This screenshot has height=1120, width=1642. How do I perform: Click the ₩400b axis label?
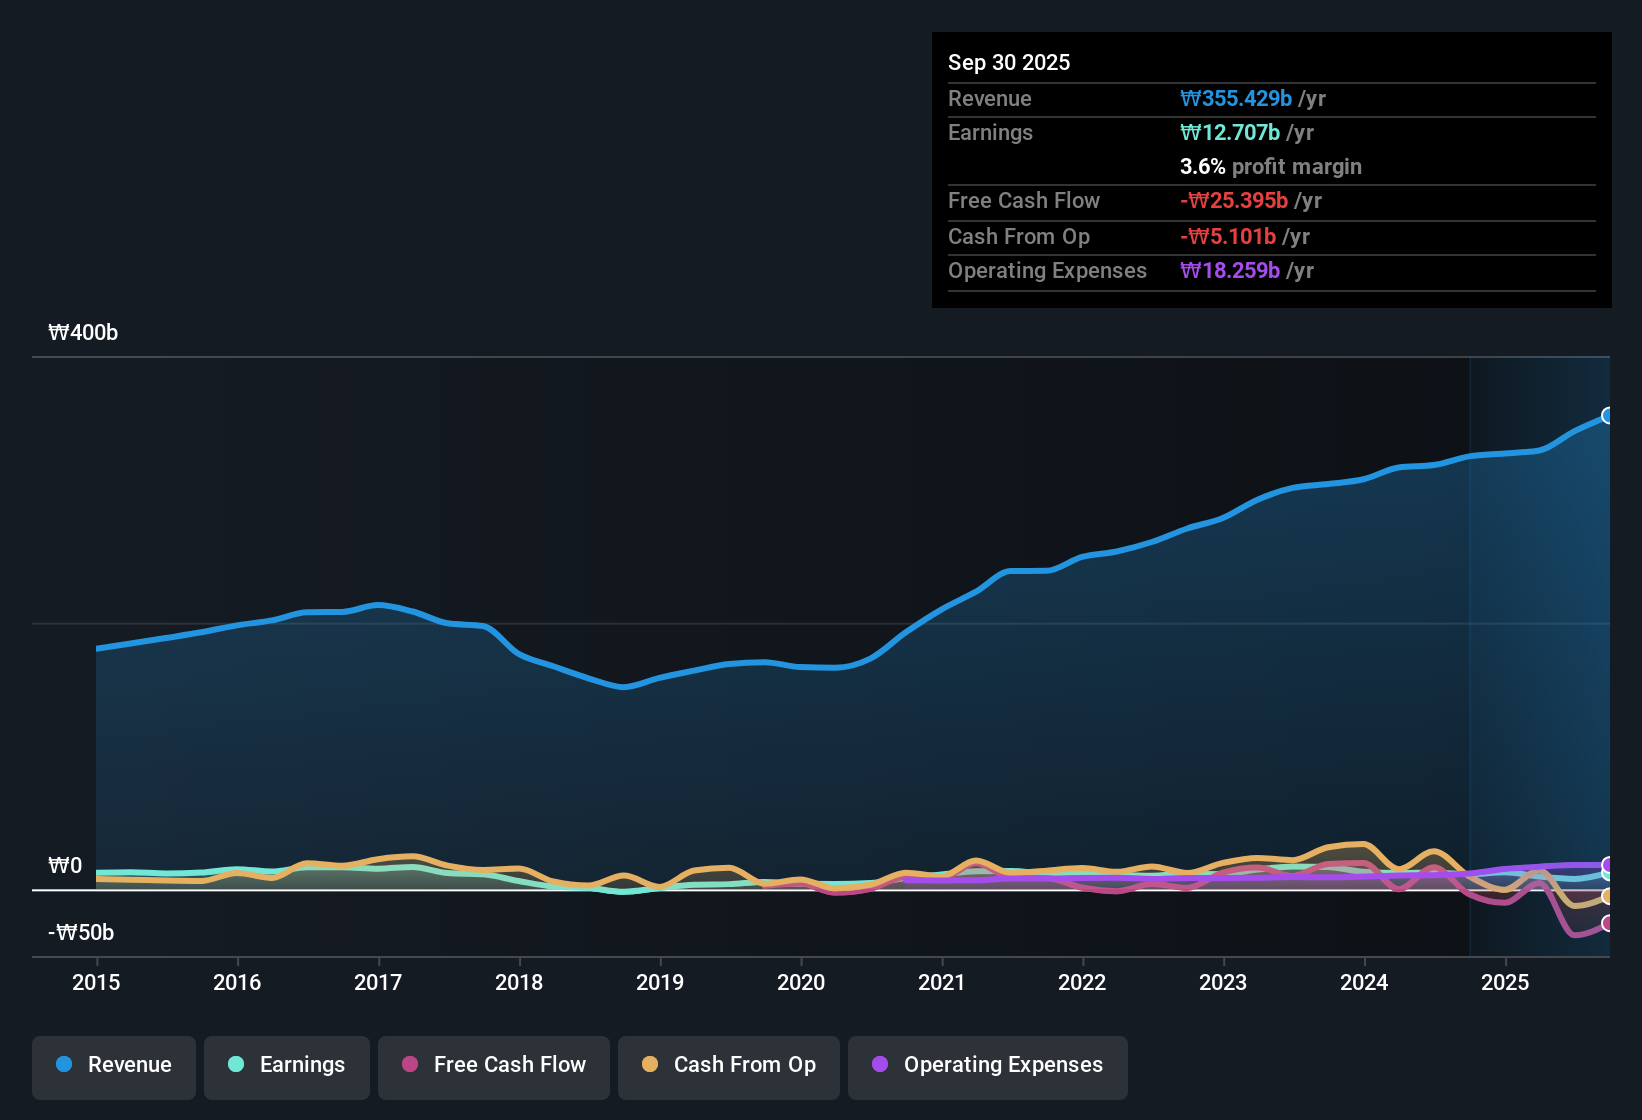(83, 332)
